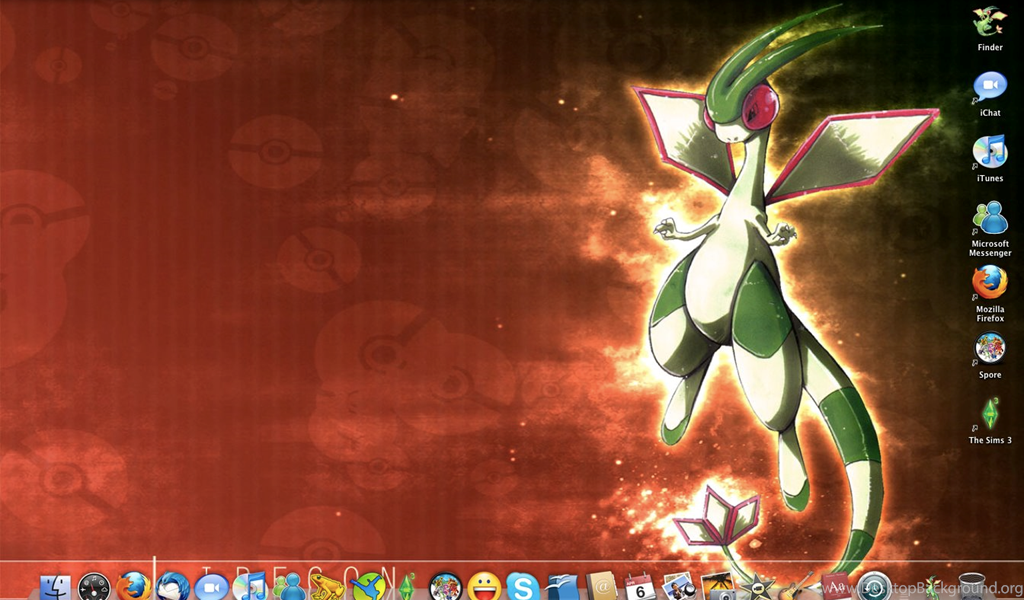Start iChat from the dock
Screen dimensions: 1024x600
coord(211,587)
